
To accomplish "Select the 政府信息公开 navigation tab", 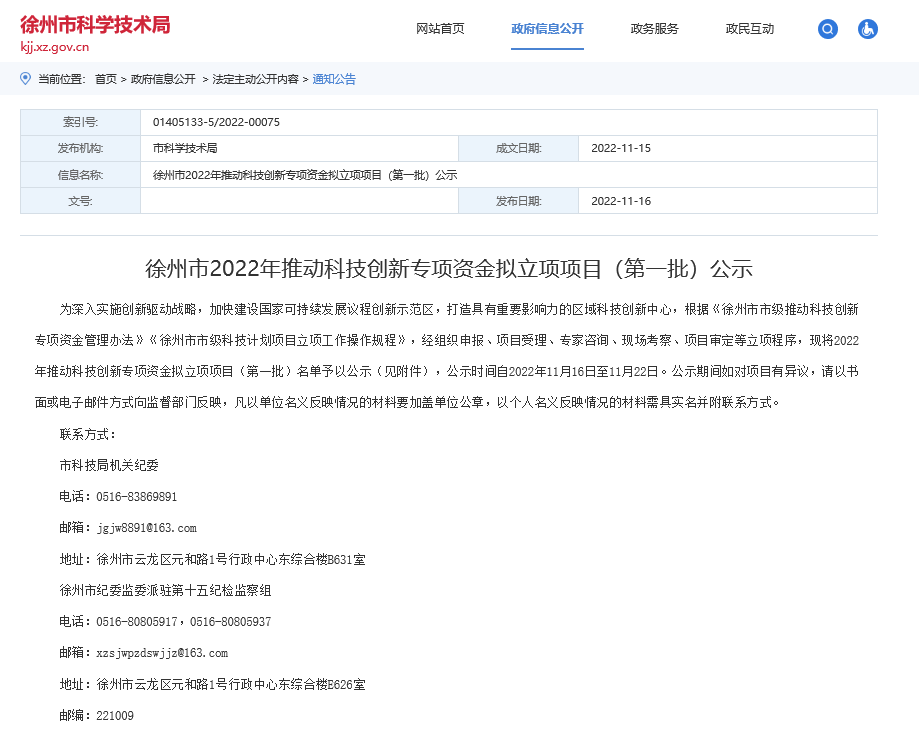I will 547,29.
